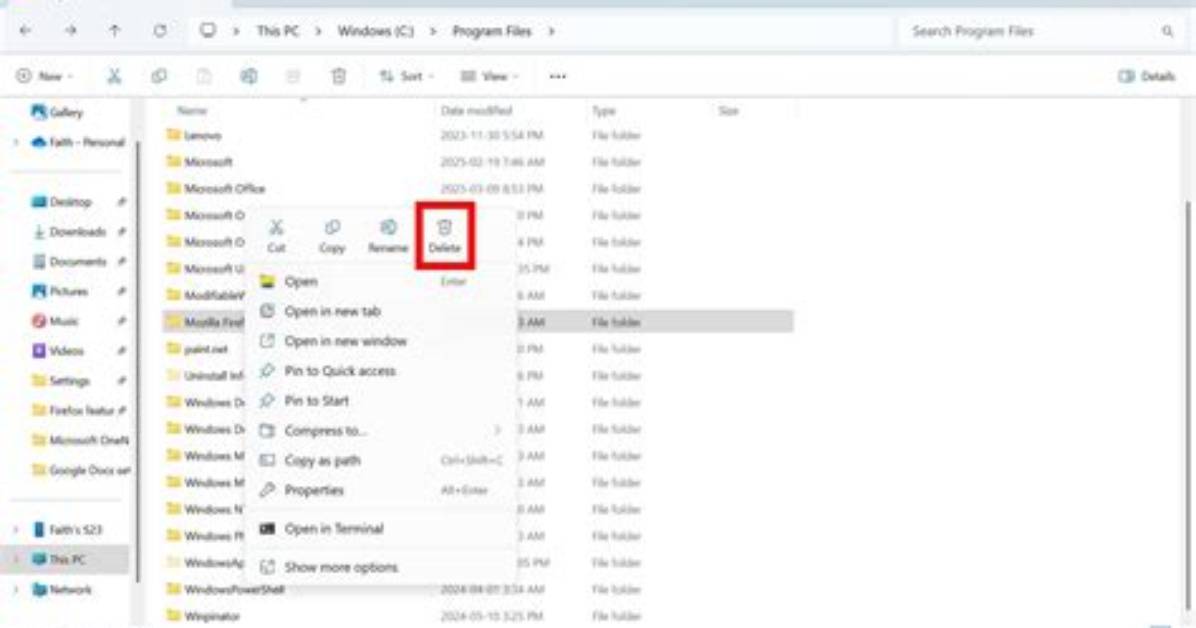The width and height of the screenshot is (1196, 628).
Task: Open the Sort dropdown
Action: (407, 76)
